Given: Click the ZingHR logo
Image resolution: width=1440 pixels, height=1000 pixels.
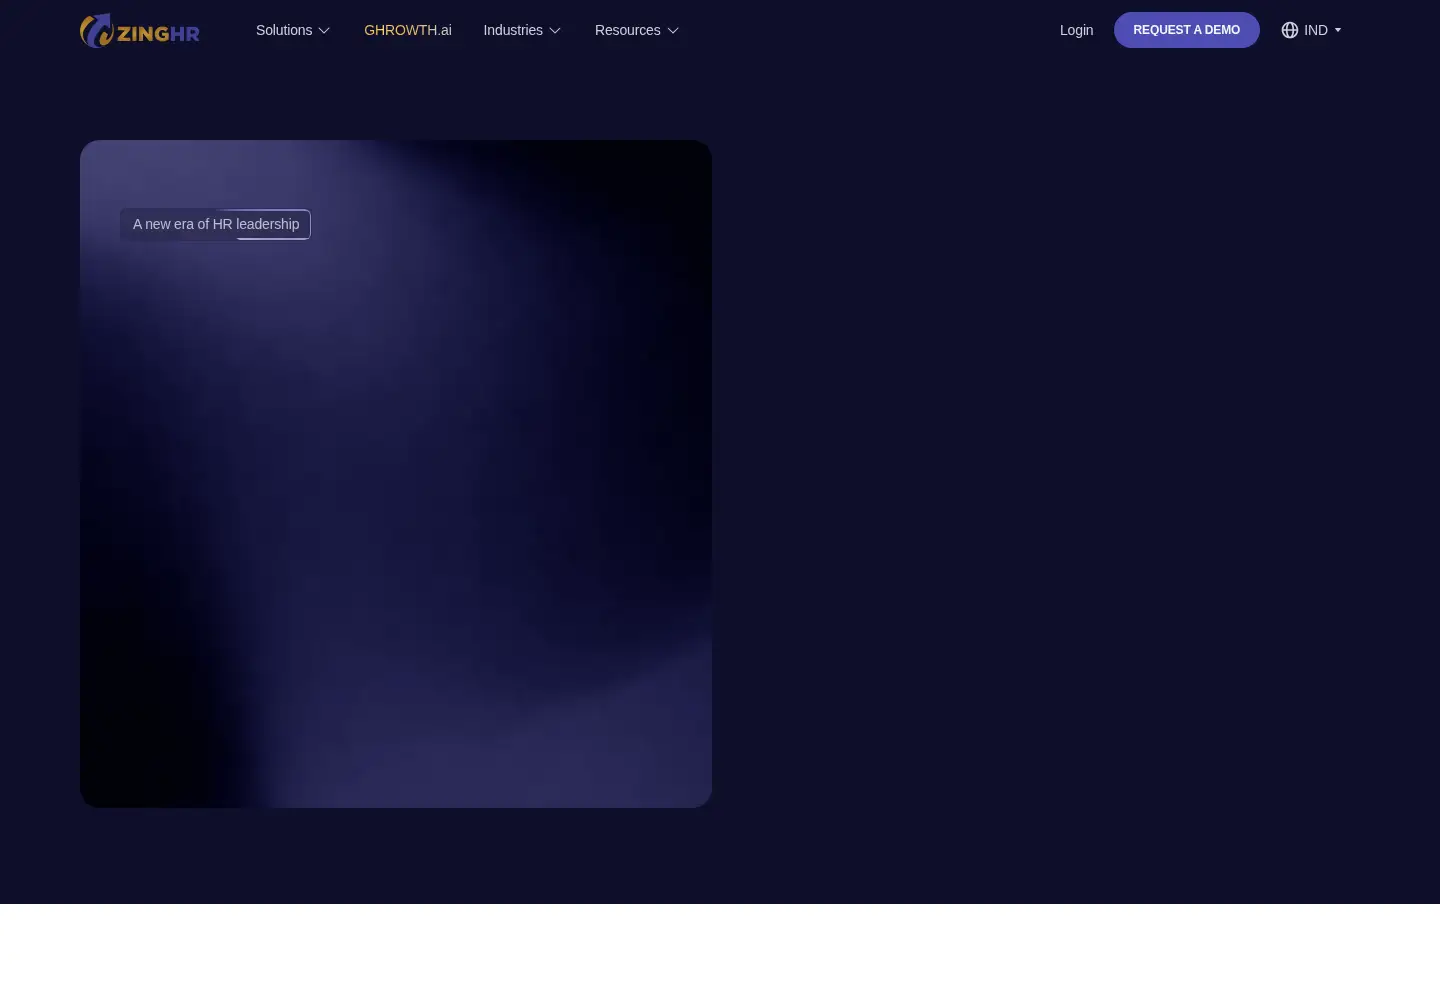Looking at the screenshot, I should point(140,31).
